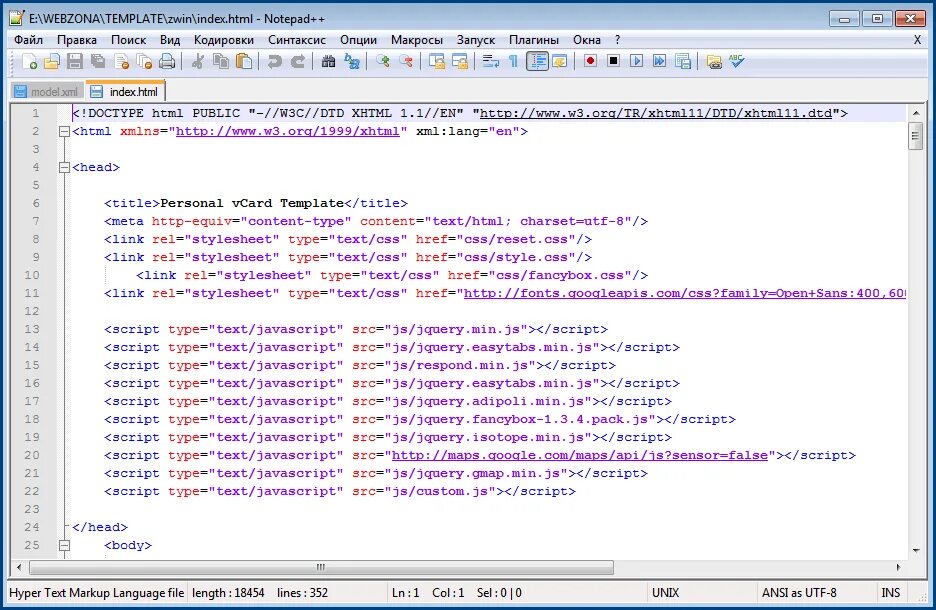This screenshot has width=936, height=610.
Task: Click the fonts.googleapis.com link on line 11
Action: click(x=685, y=293)
